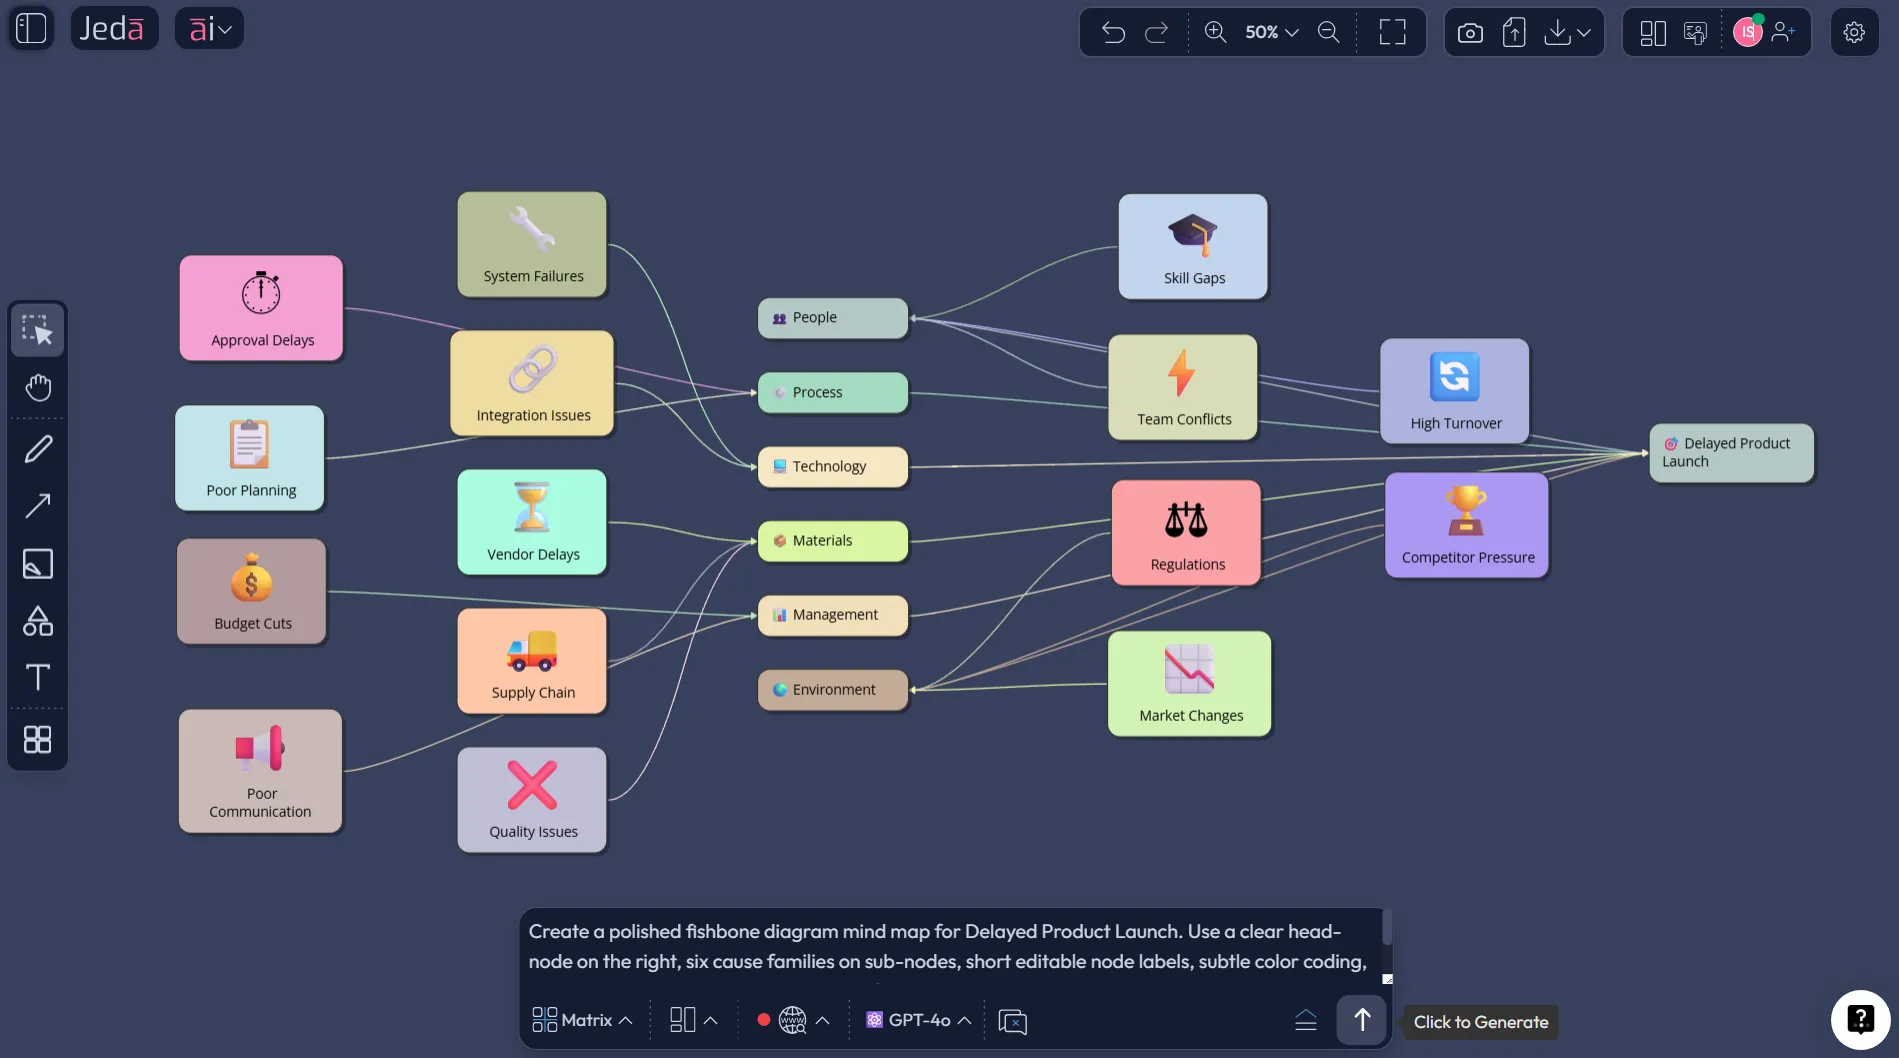The height and width of the screenshot is (1058, 1899).
Task: Select the Arrow connector tool
Action: (x=38, y=506)
